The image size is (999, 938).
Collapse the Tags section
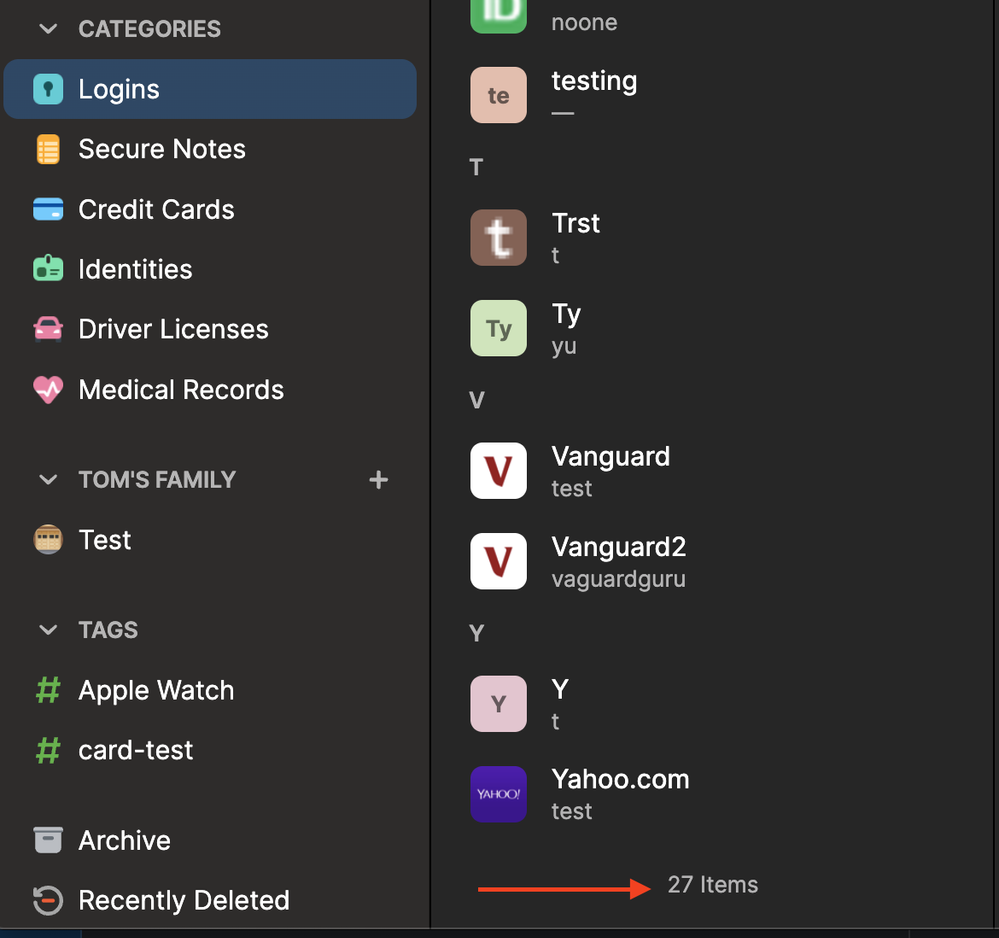pyautogui.click(x=47, y=630)
